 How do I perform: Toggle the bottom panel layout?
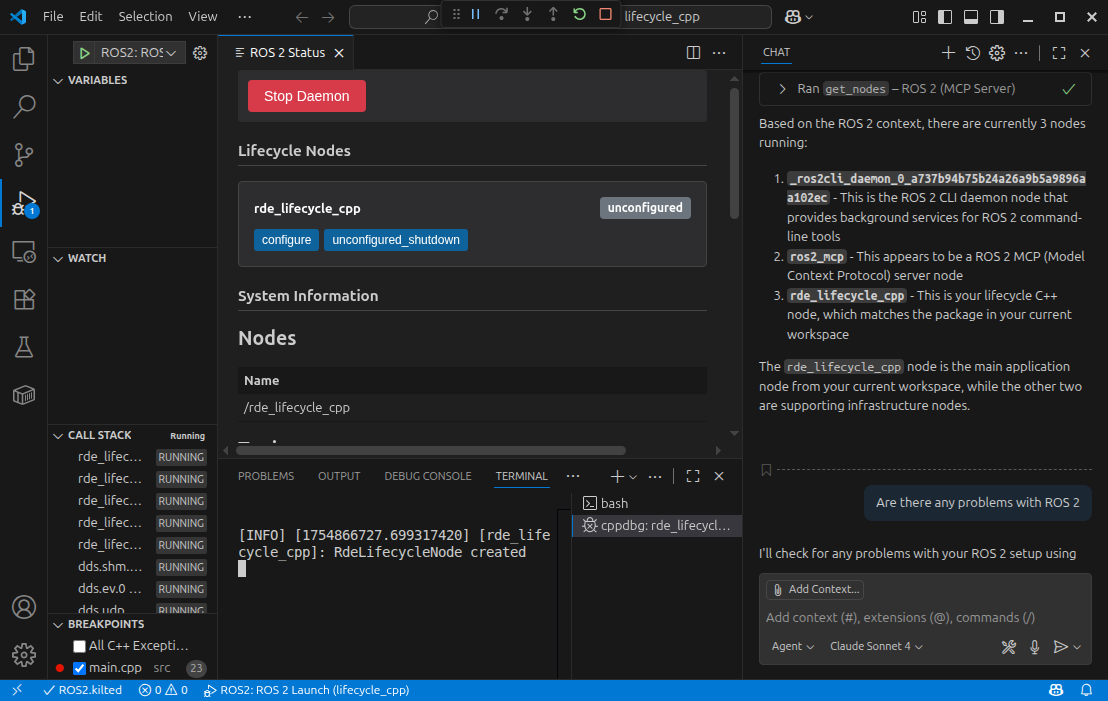[x=971, y=17]
